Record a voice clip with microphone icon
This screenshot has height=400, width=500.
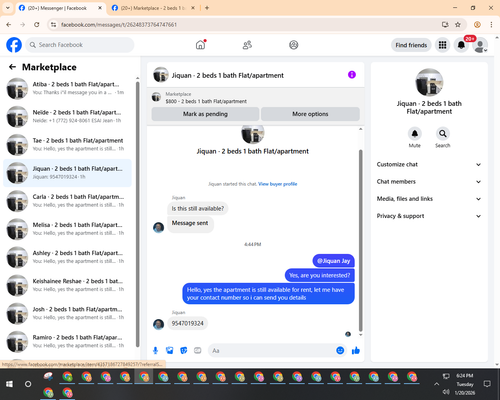click(155, 350)
